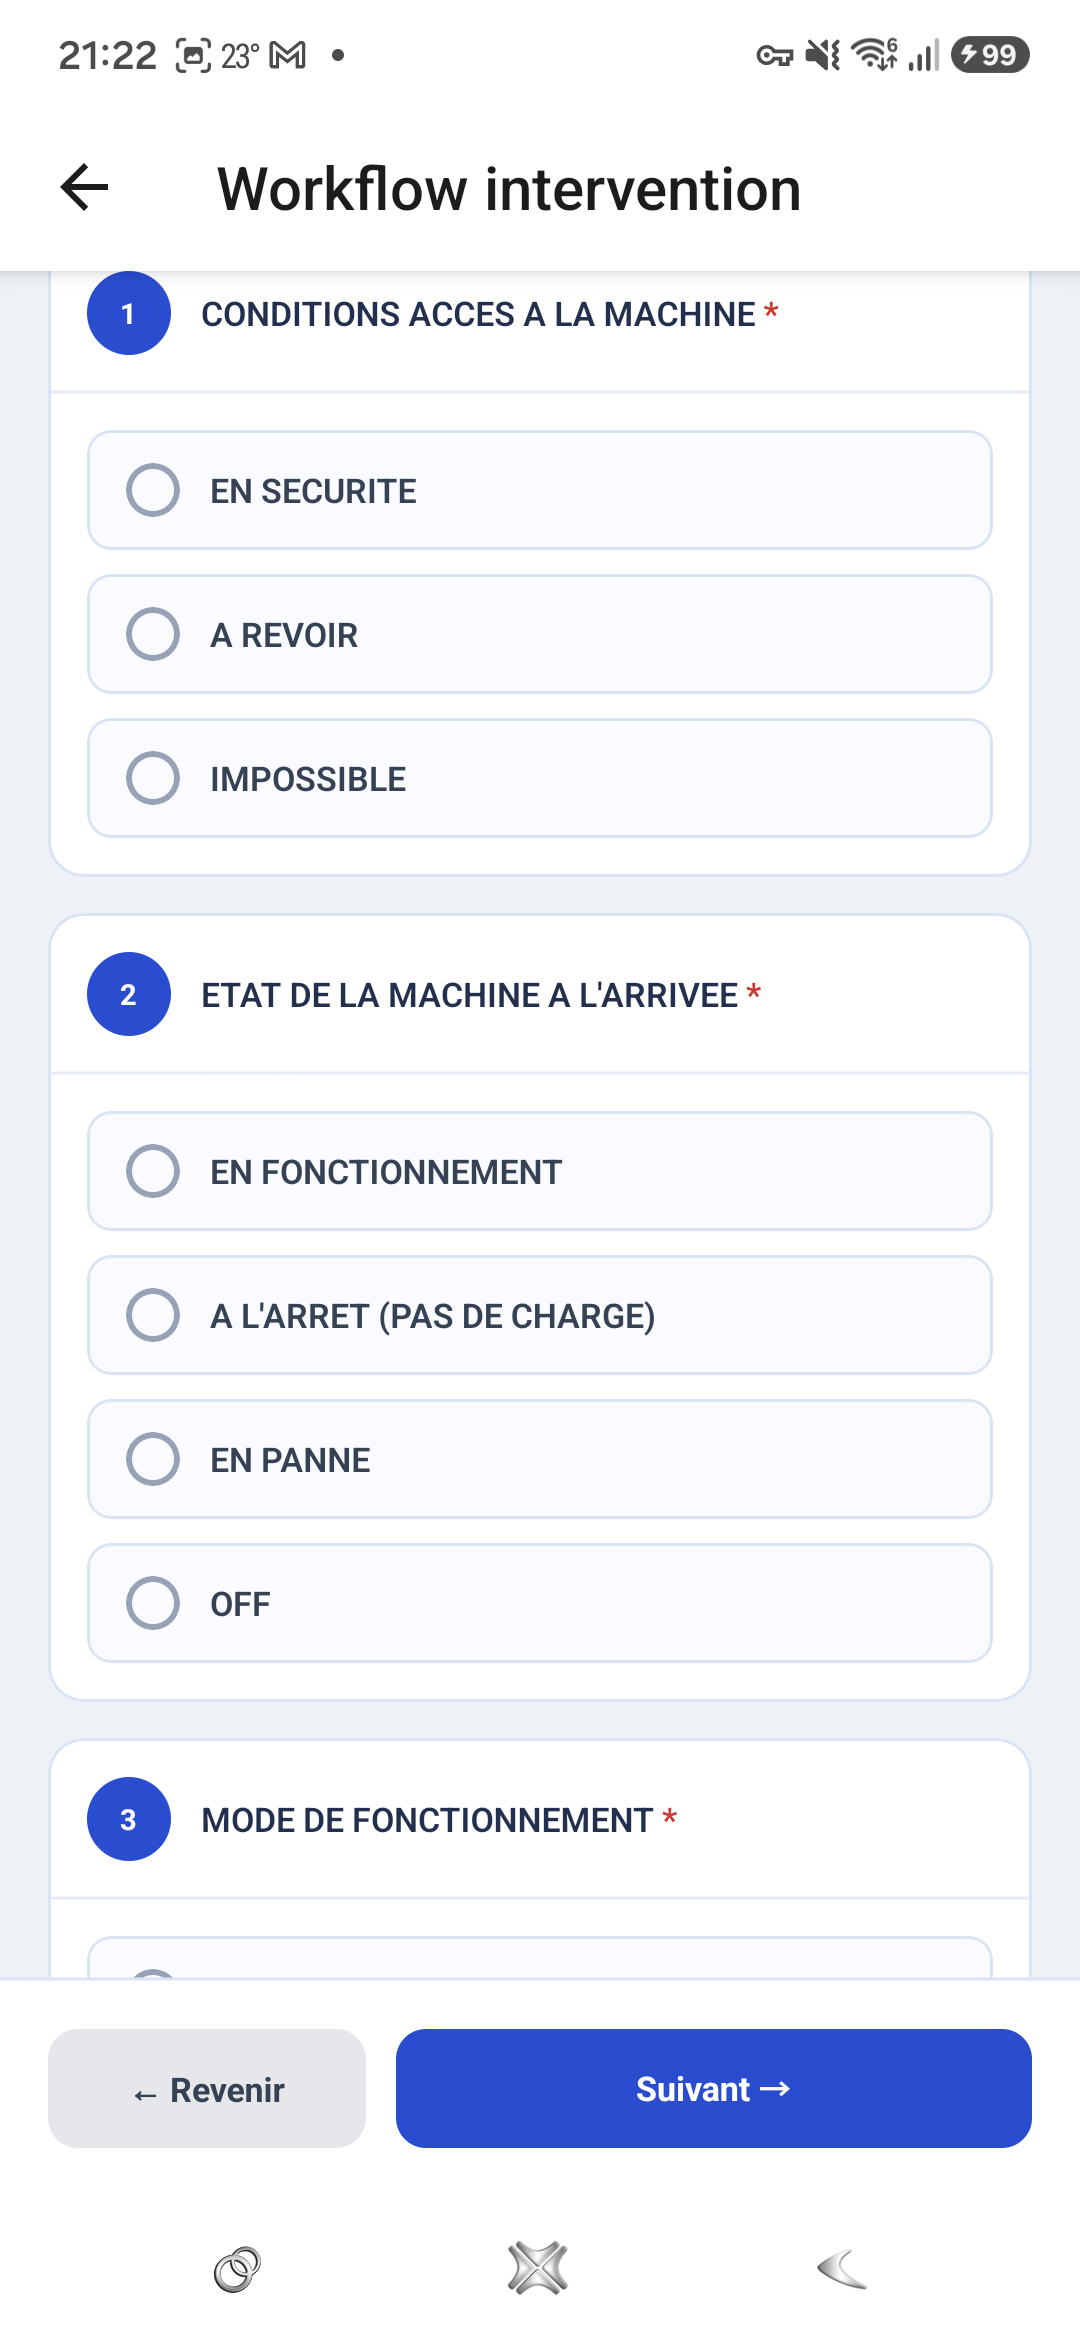Select the OFF machine state

click(x=540, y=1603)
